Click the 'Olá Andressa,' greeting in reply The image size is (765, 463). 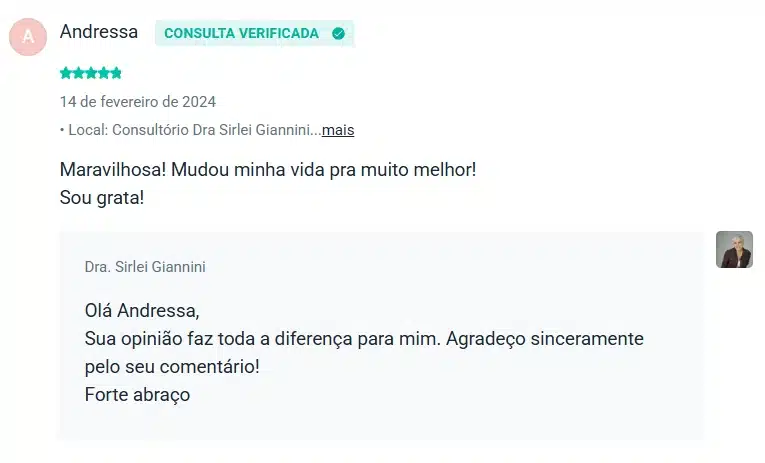point(142,310)
